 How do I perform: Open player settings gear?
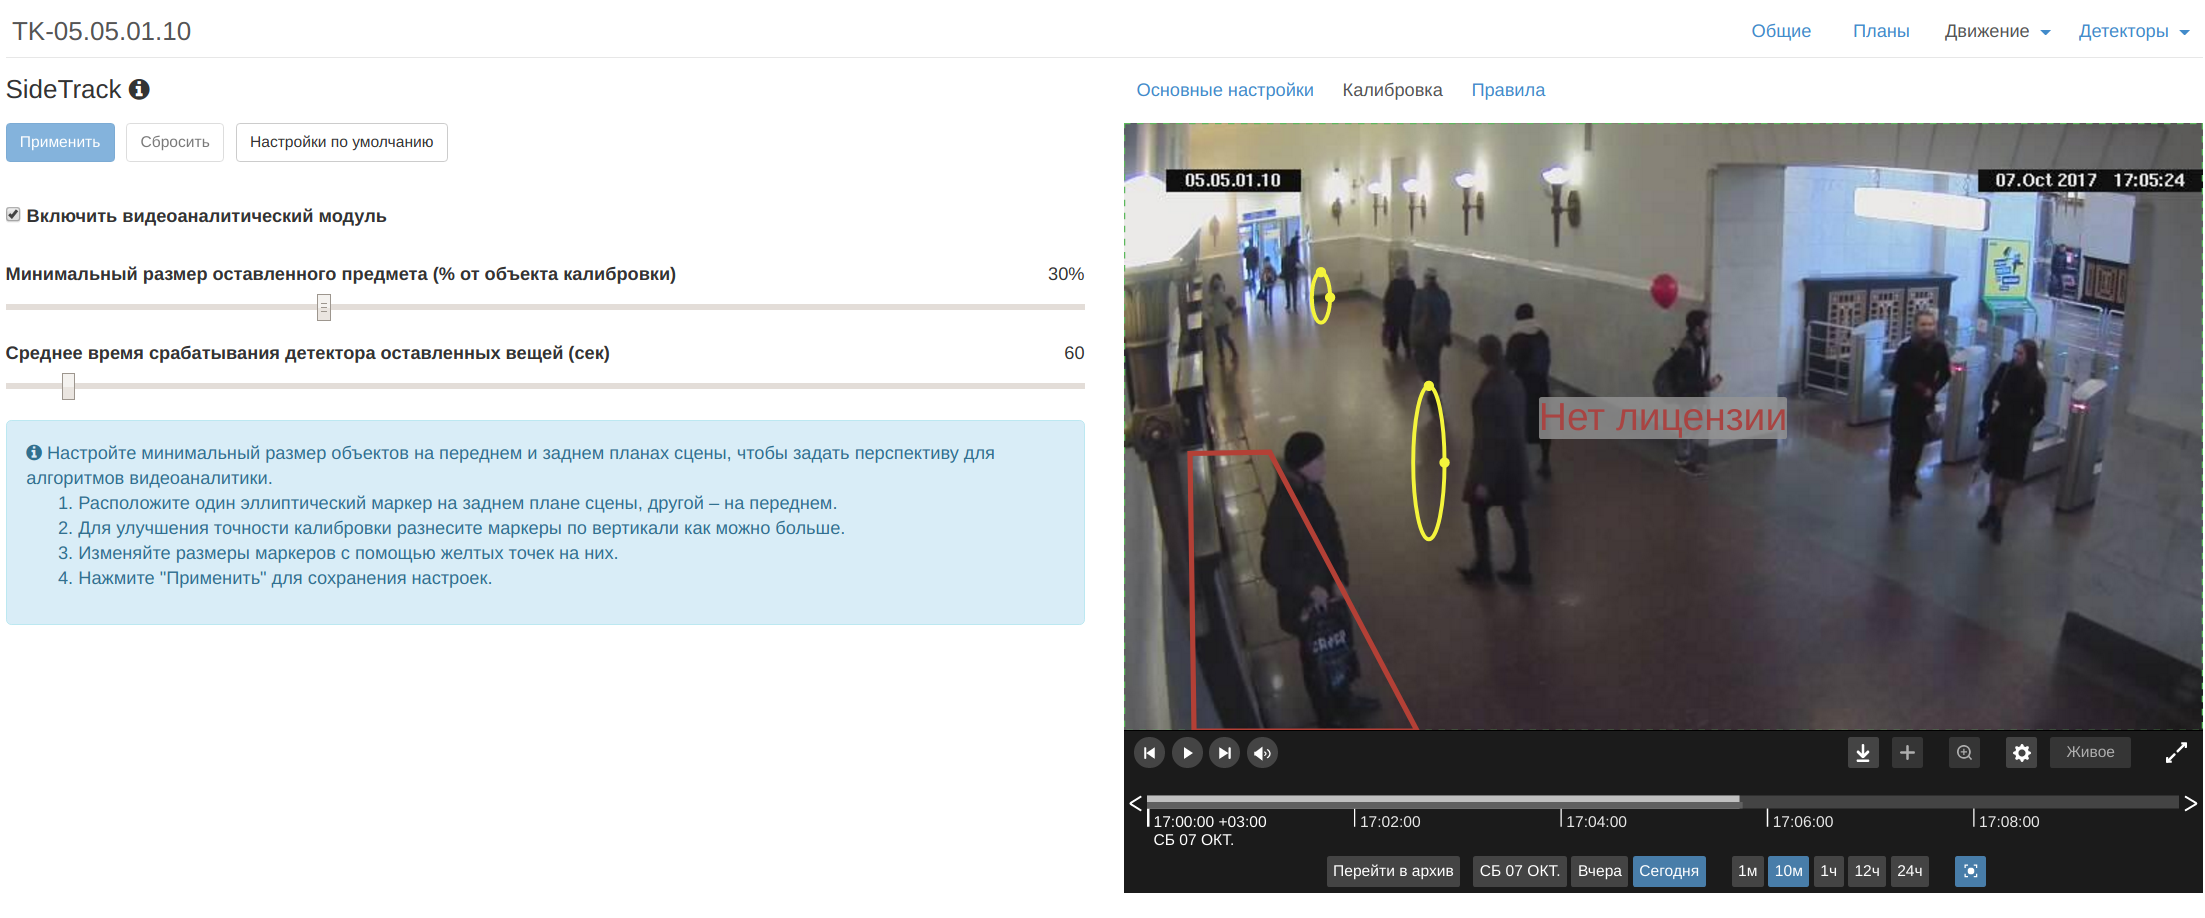[2022, 753]
